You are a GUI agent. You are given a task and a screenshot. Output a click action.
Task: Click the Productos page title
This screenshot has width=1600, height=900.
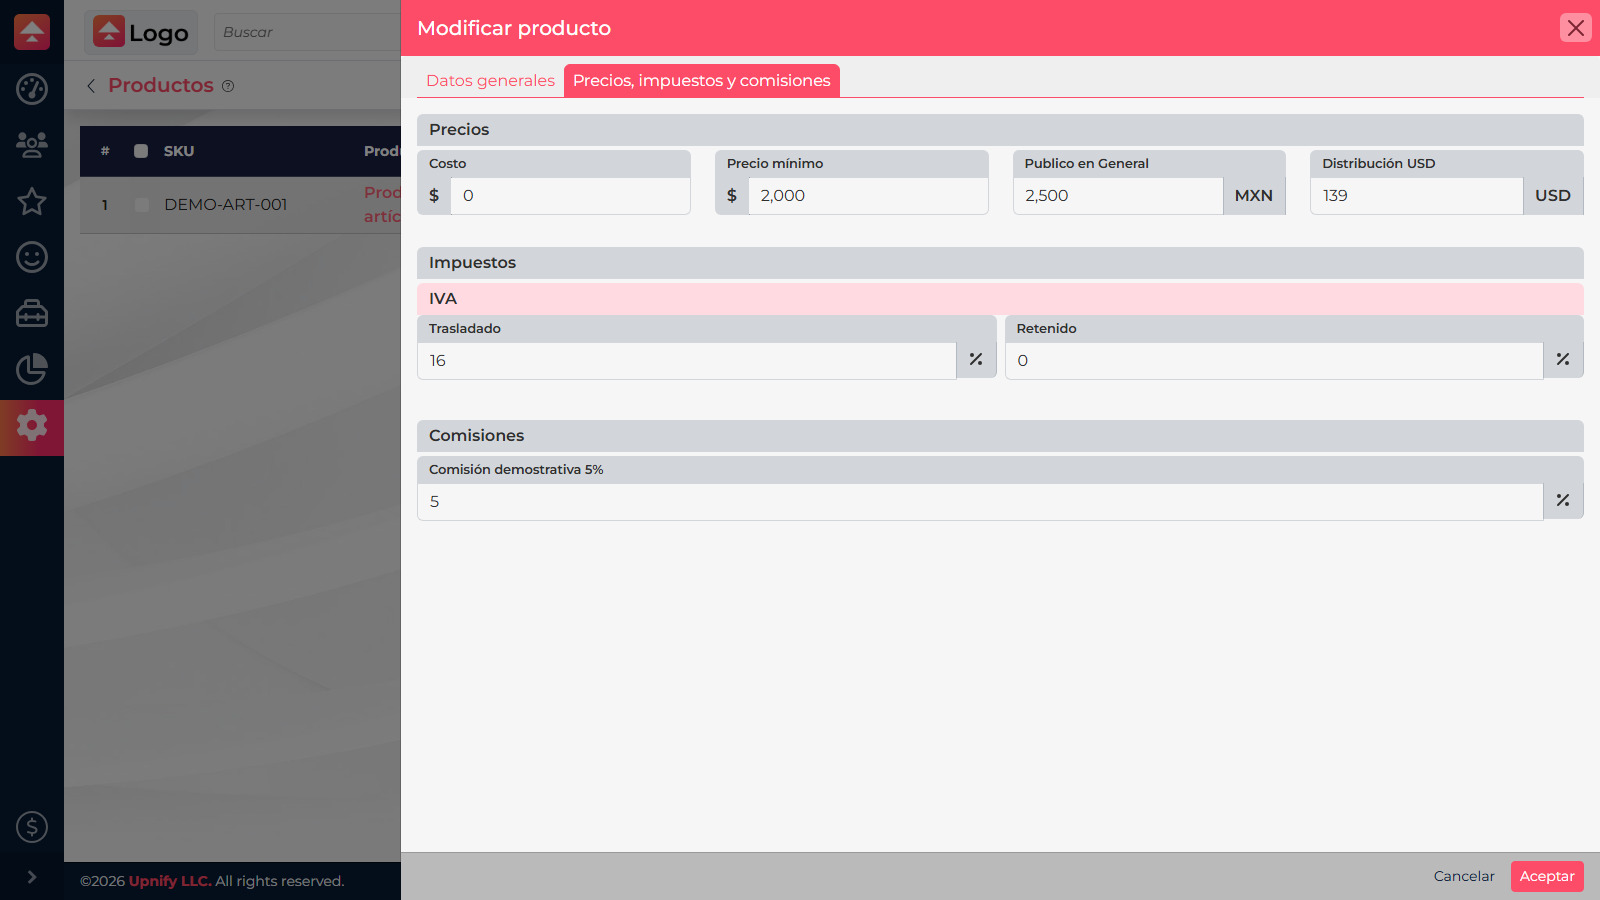click(x=161, y=85)
